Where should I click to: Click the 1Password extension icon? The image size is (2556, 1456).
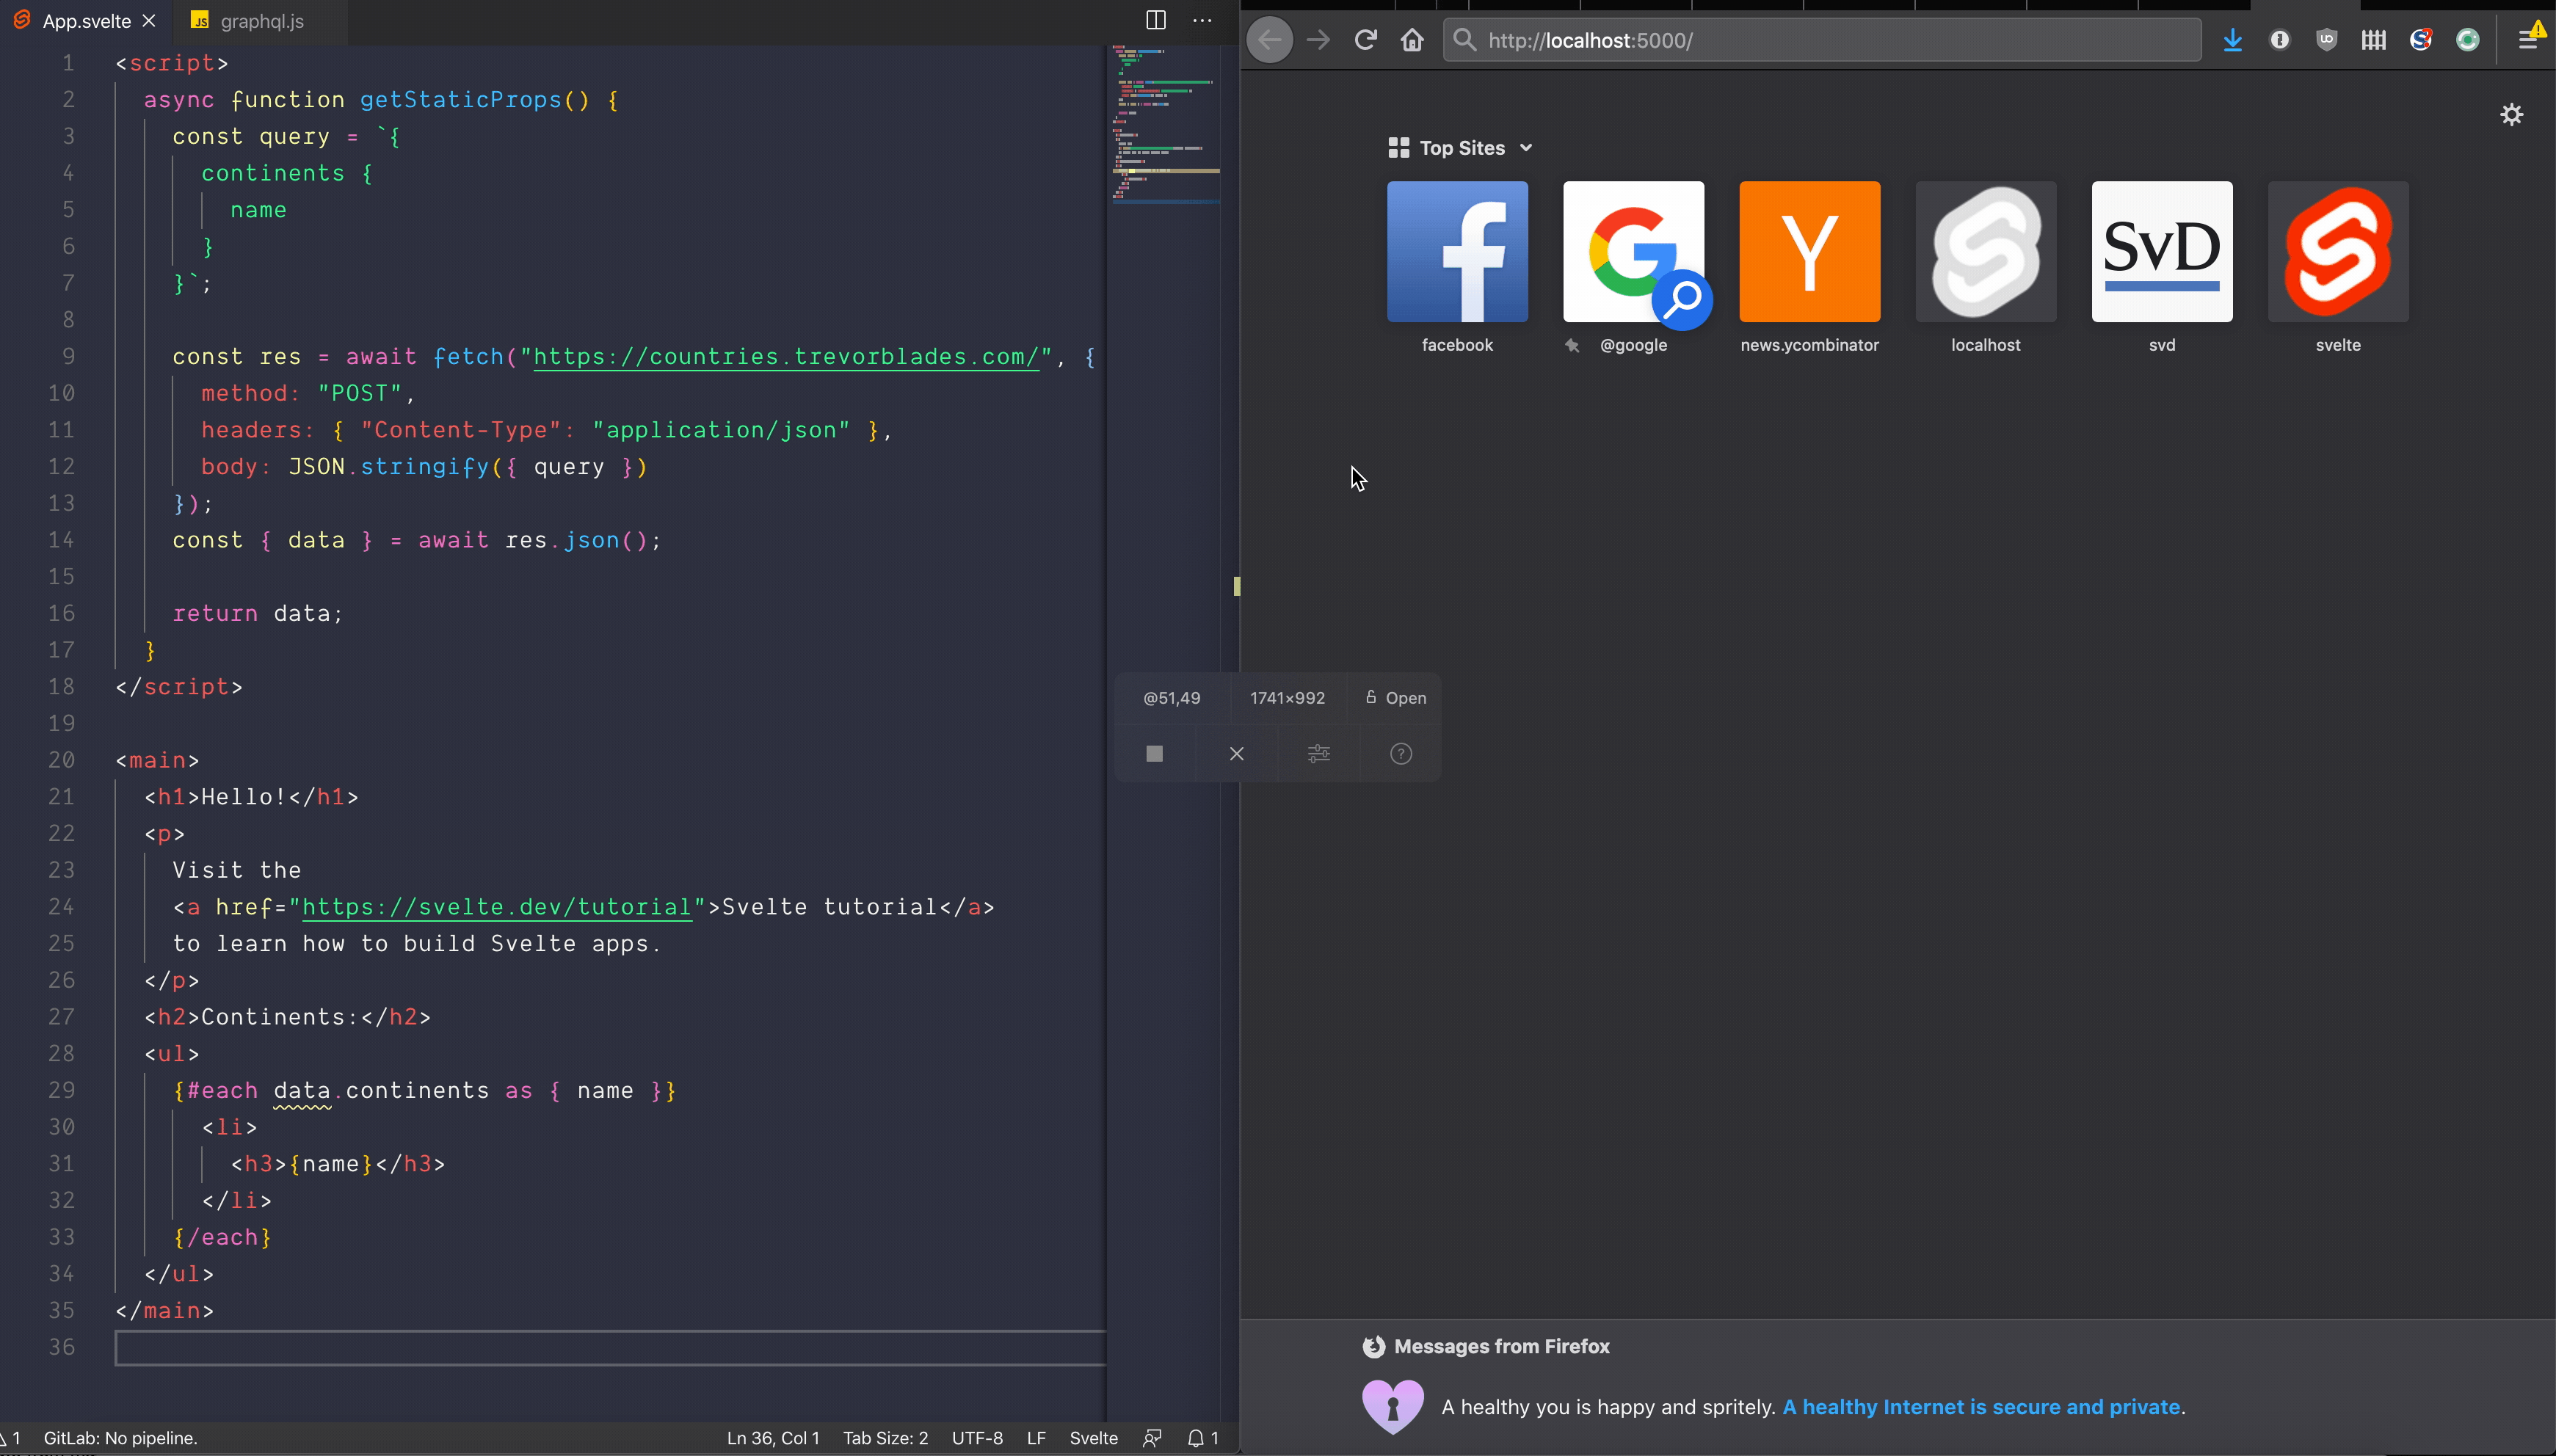(2280, 40)
